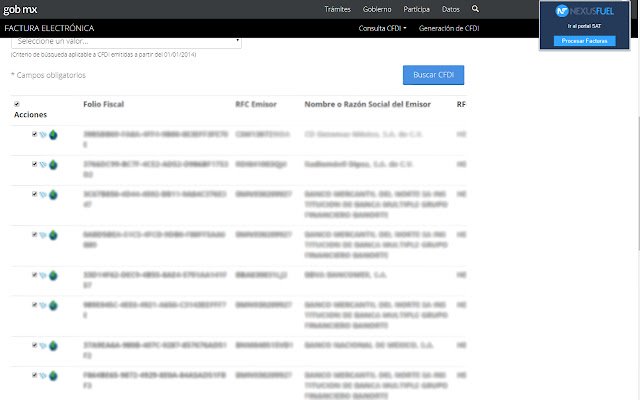Uncheck the BBVA Bancomer row checkbox
Viewport: 640px width, 400px height.
[x=35, y=274]
